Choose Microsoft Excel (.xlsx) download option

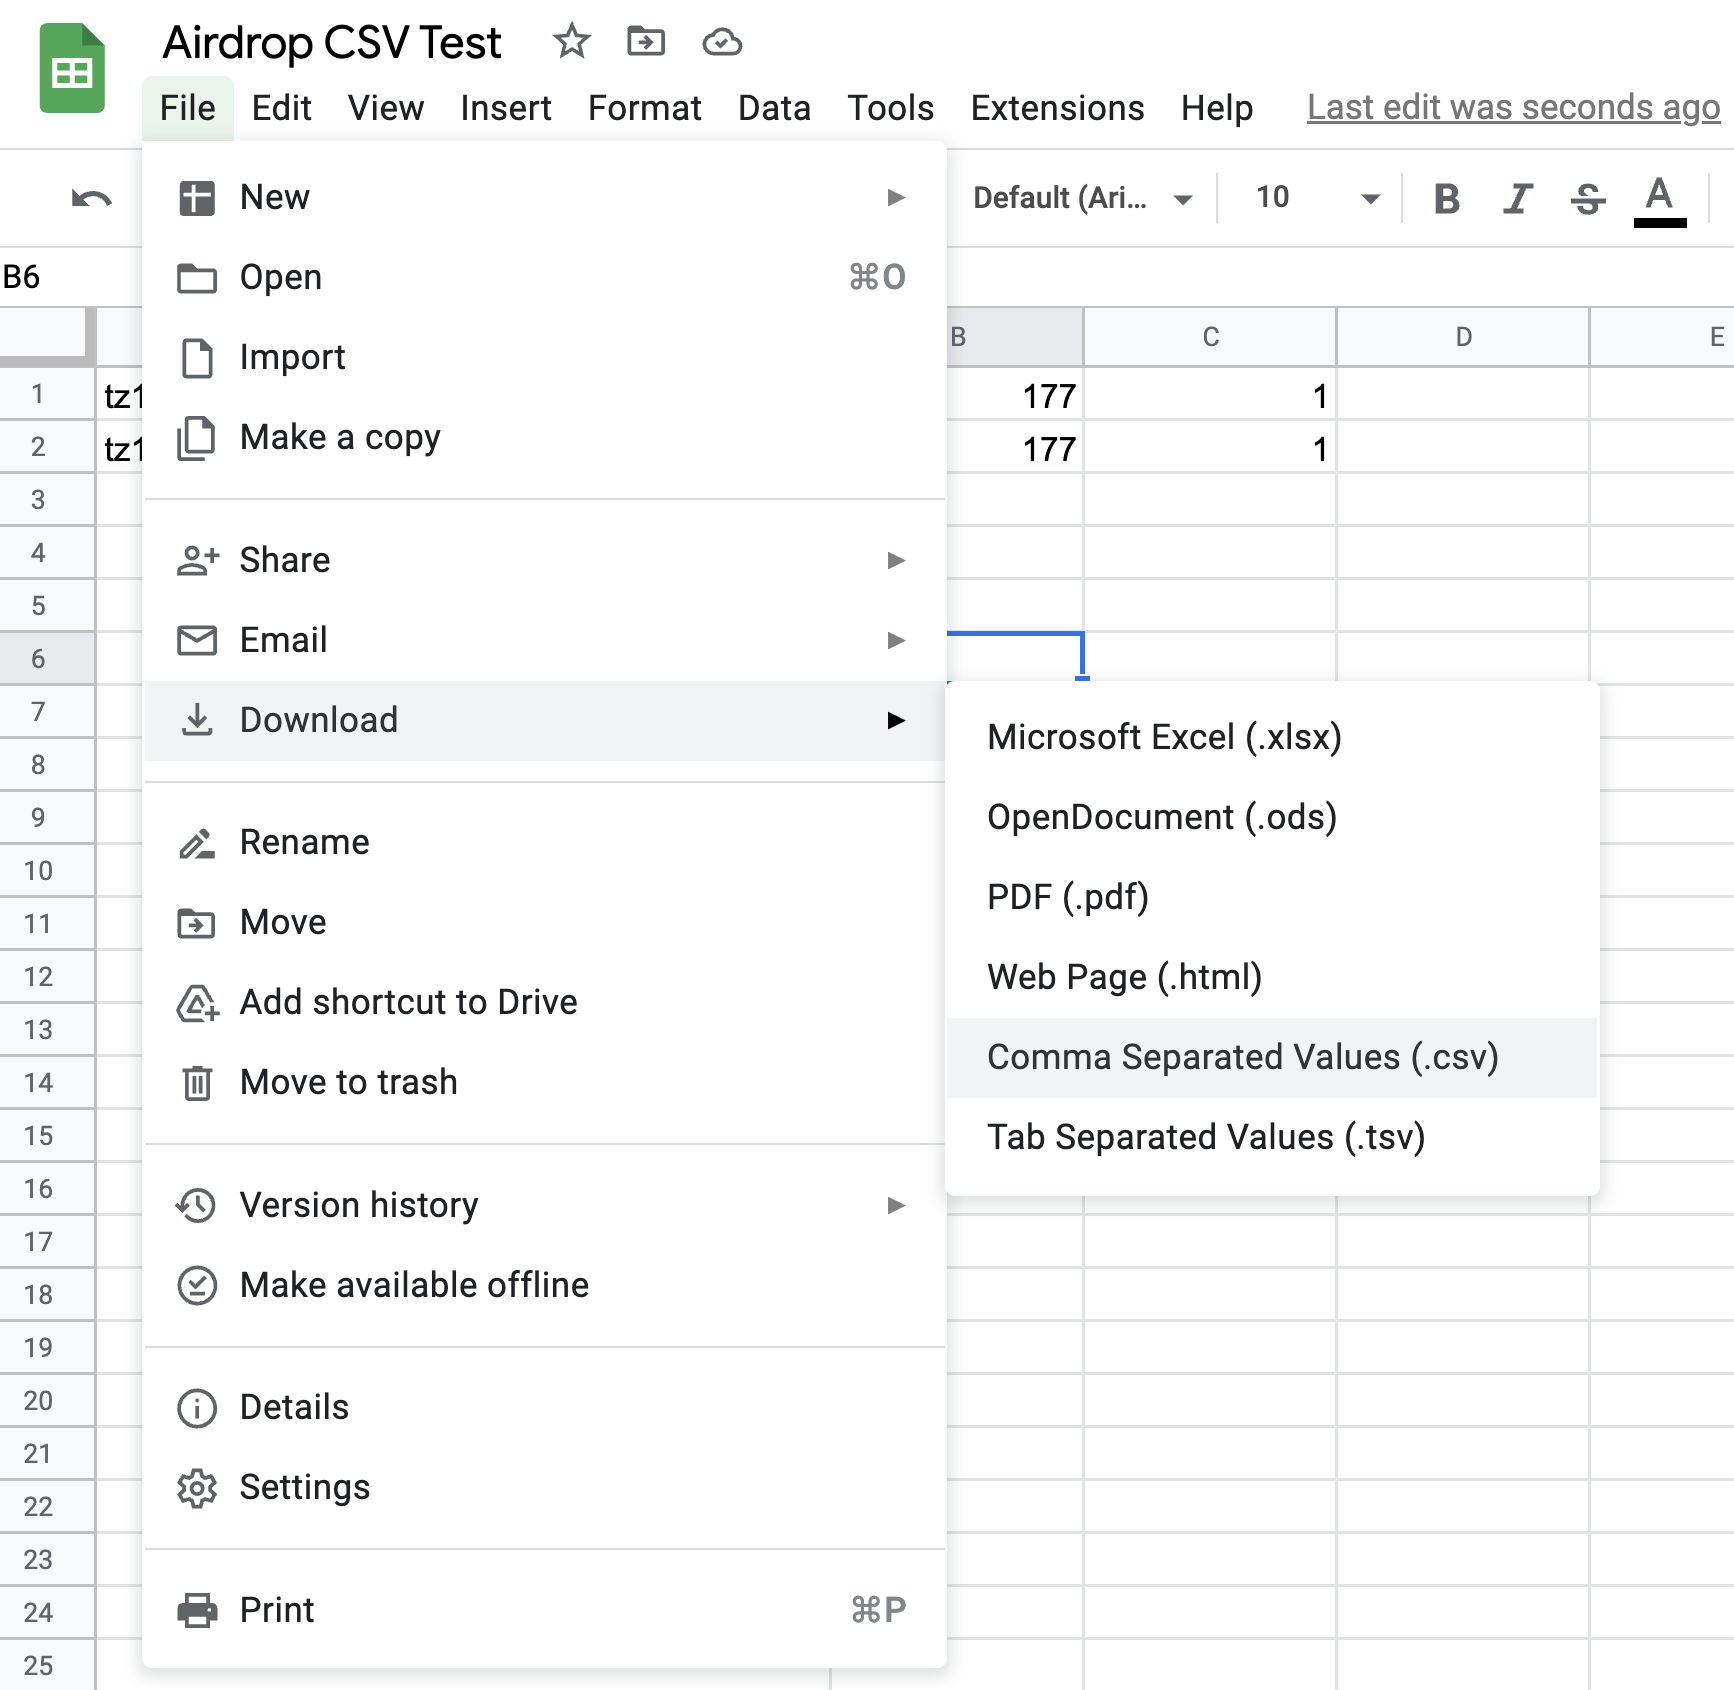click(1164, 737)
